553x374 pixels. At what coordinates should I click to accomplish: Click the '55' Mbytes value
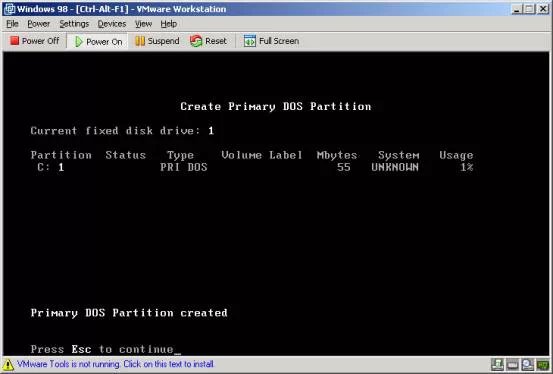point(344,167)
